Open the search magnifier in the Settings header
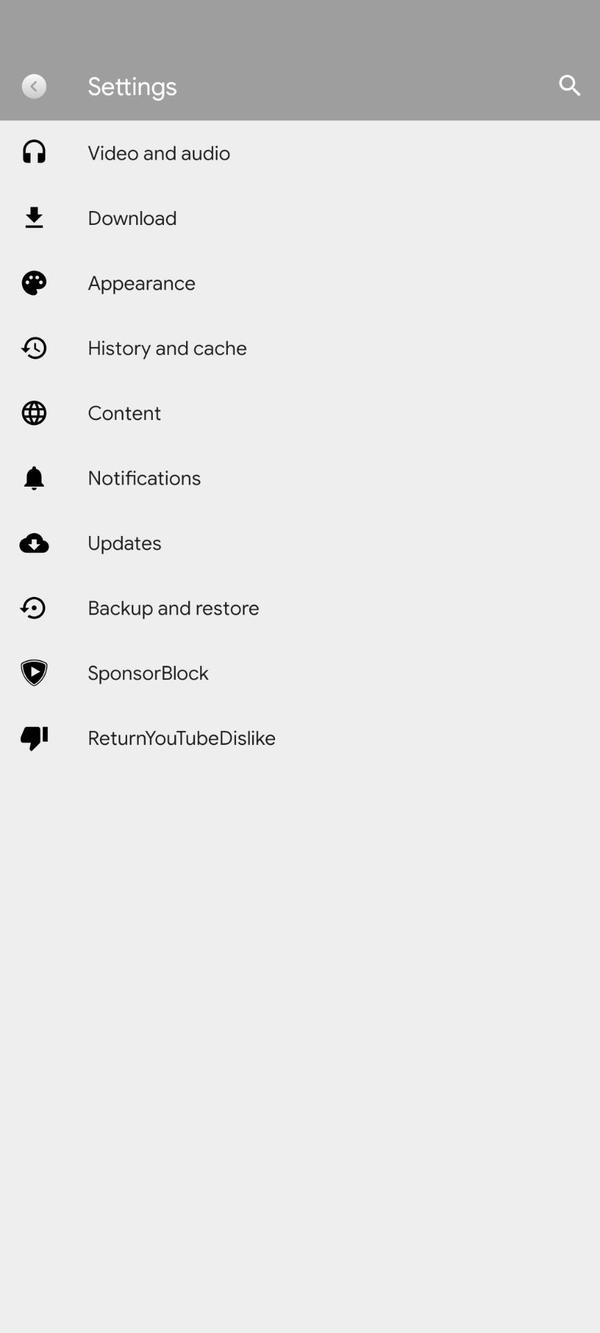 point(569,85)
